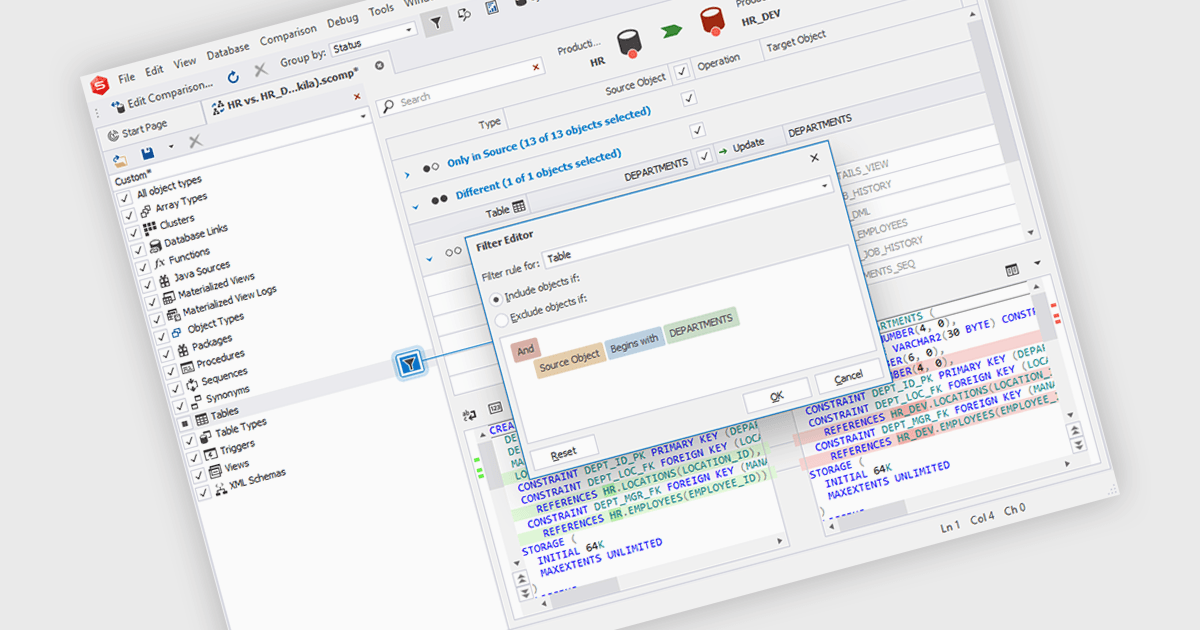
Task: Click the HR_DEV target database icon
Action: click(x=712, y=22)
